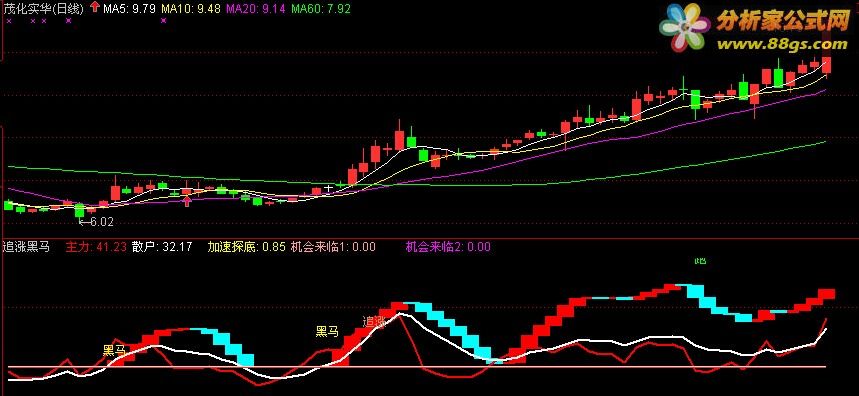The width and height of the screenshot is (859, 396).
Task: Click the 茂化实华(日线) chart title
Action: click(43, 8)
